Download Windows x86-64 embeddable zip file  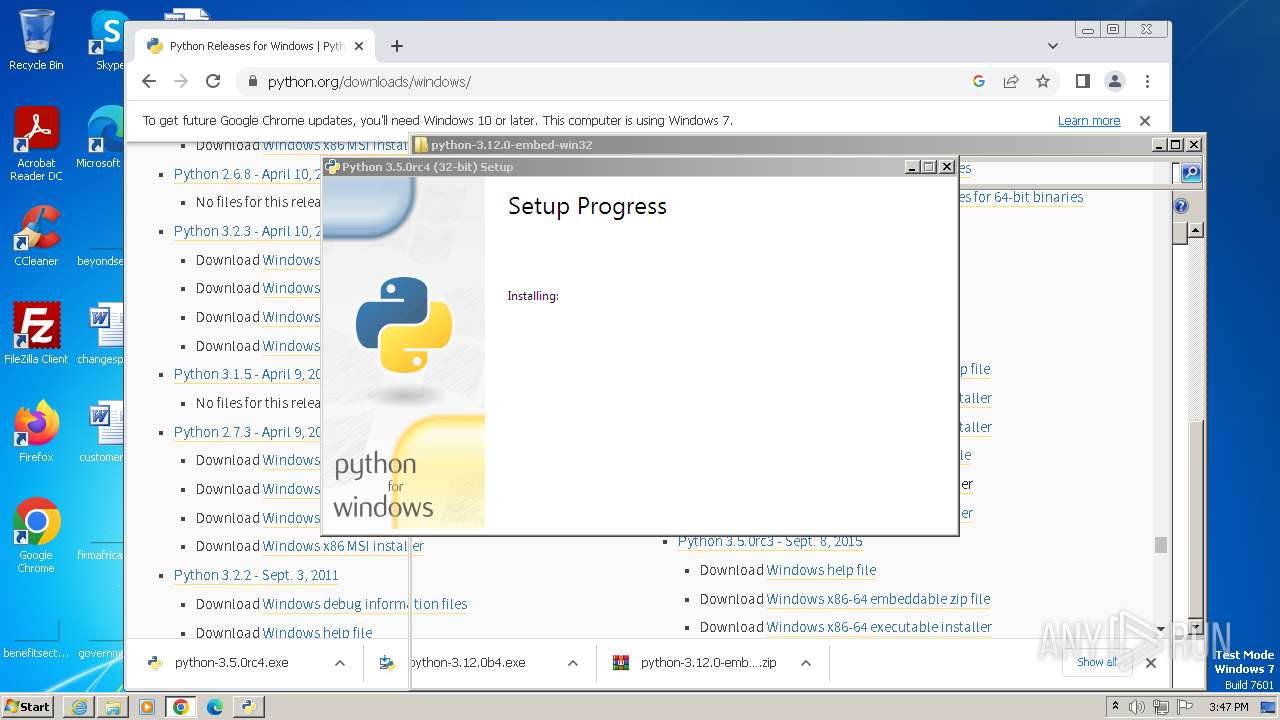click(x=878, y=599)
